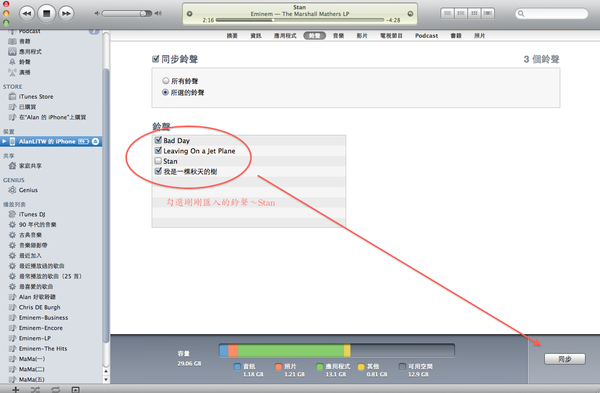Screen dimensions: 600x393
Task: Skip back with the rewind button
Action: coord(26,13)
